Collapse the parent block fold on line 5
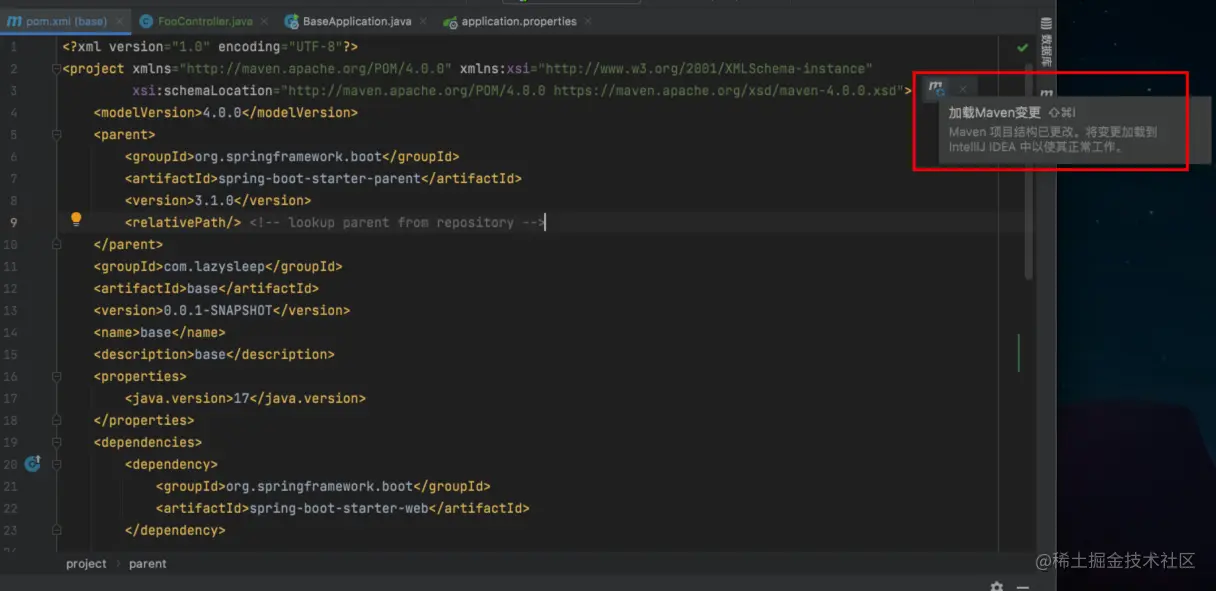This screenshot has width=1216, height=591. point(56,135)
